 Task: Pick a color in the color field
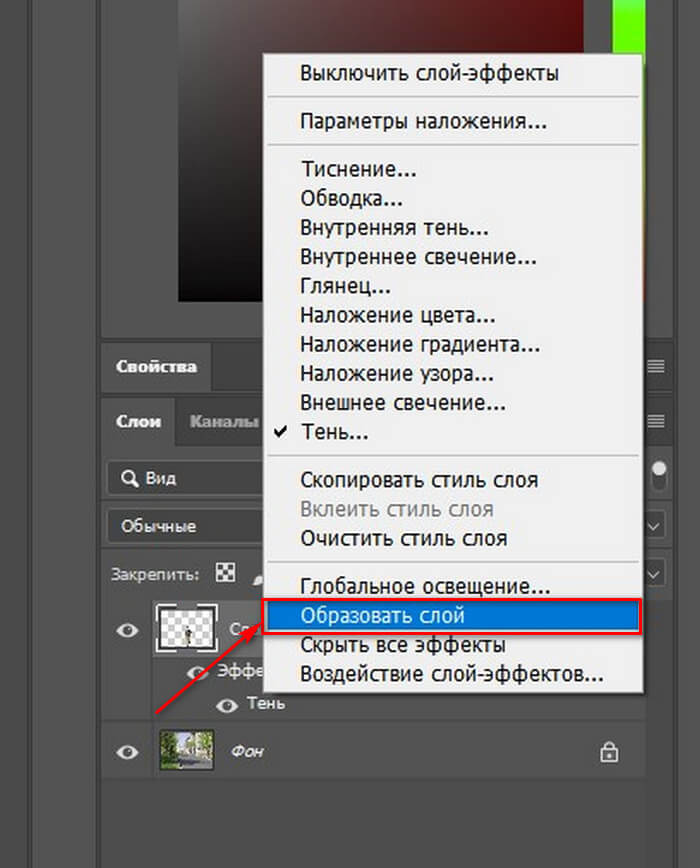pos(220,151)
